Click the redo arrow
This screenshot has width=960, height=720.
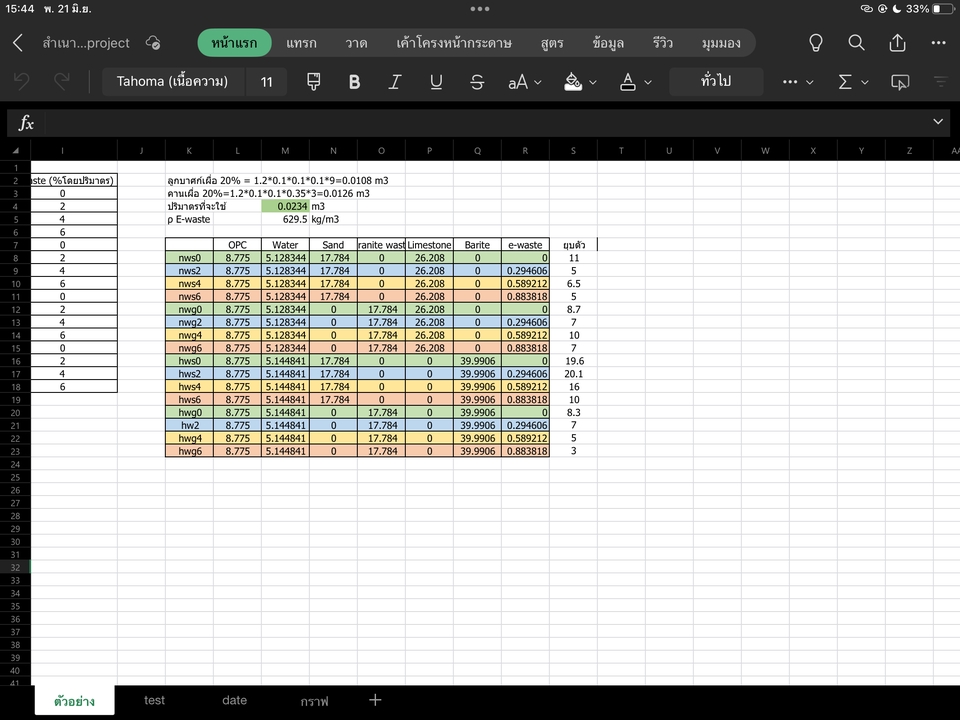click(61, 81)
